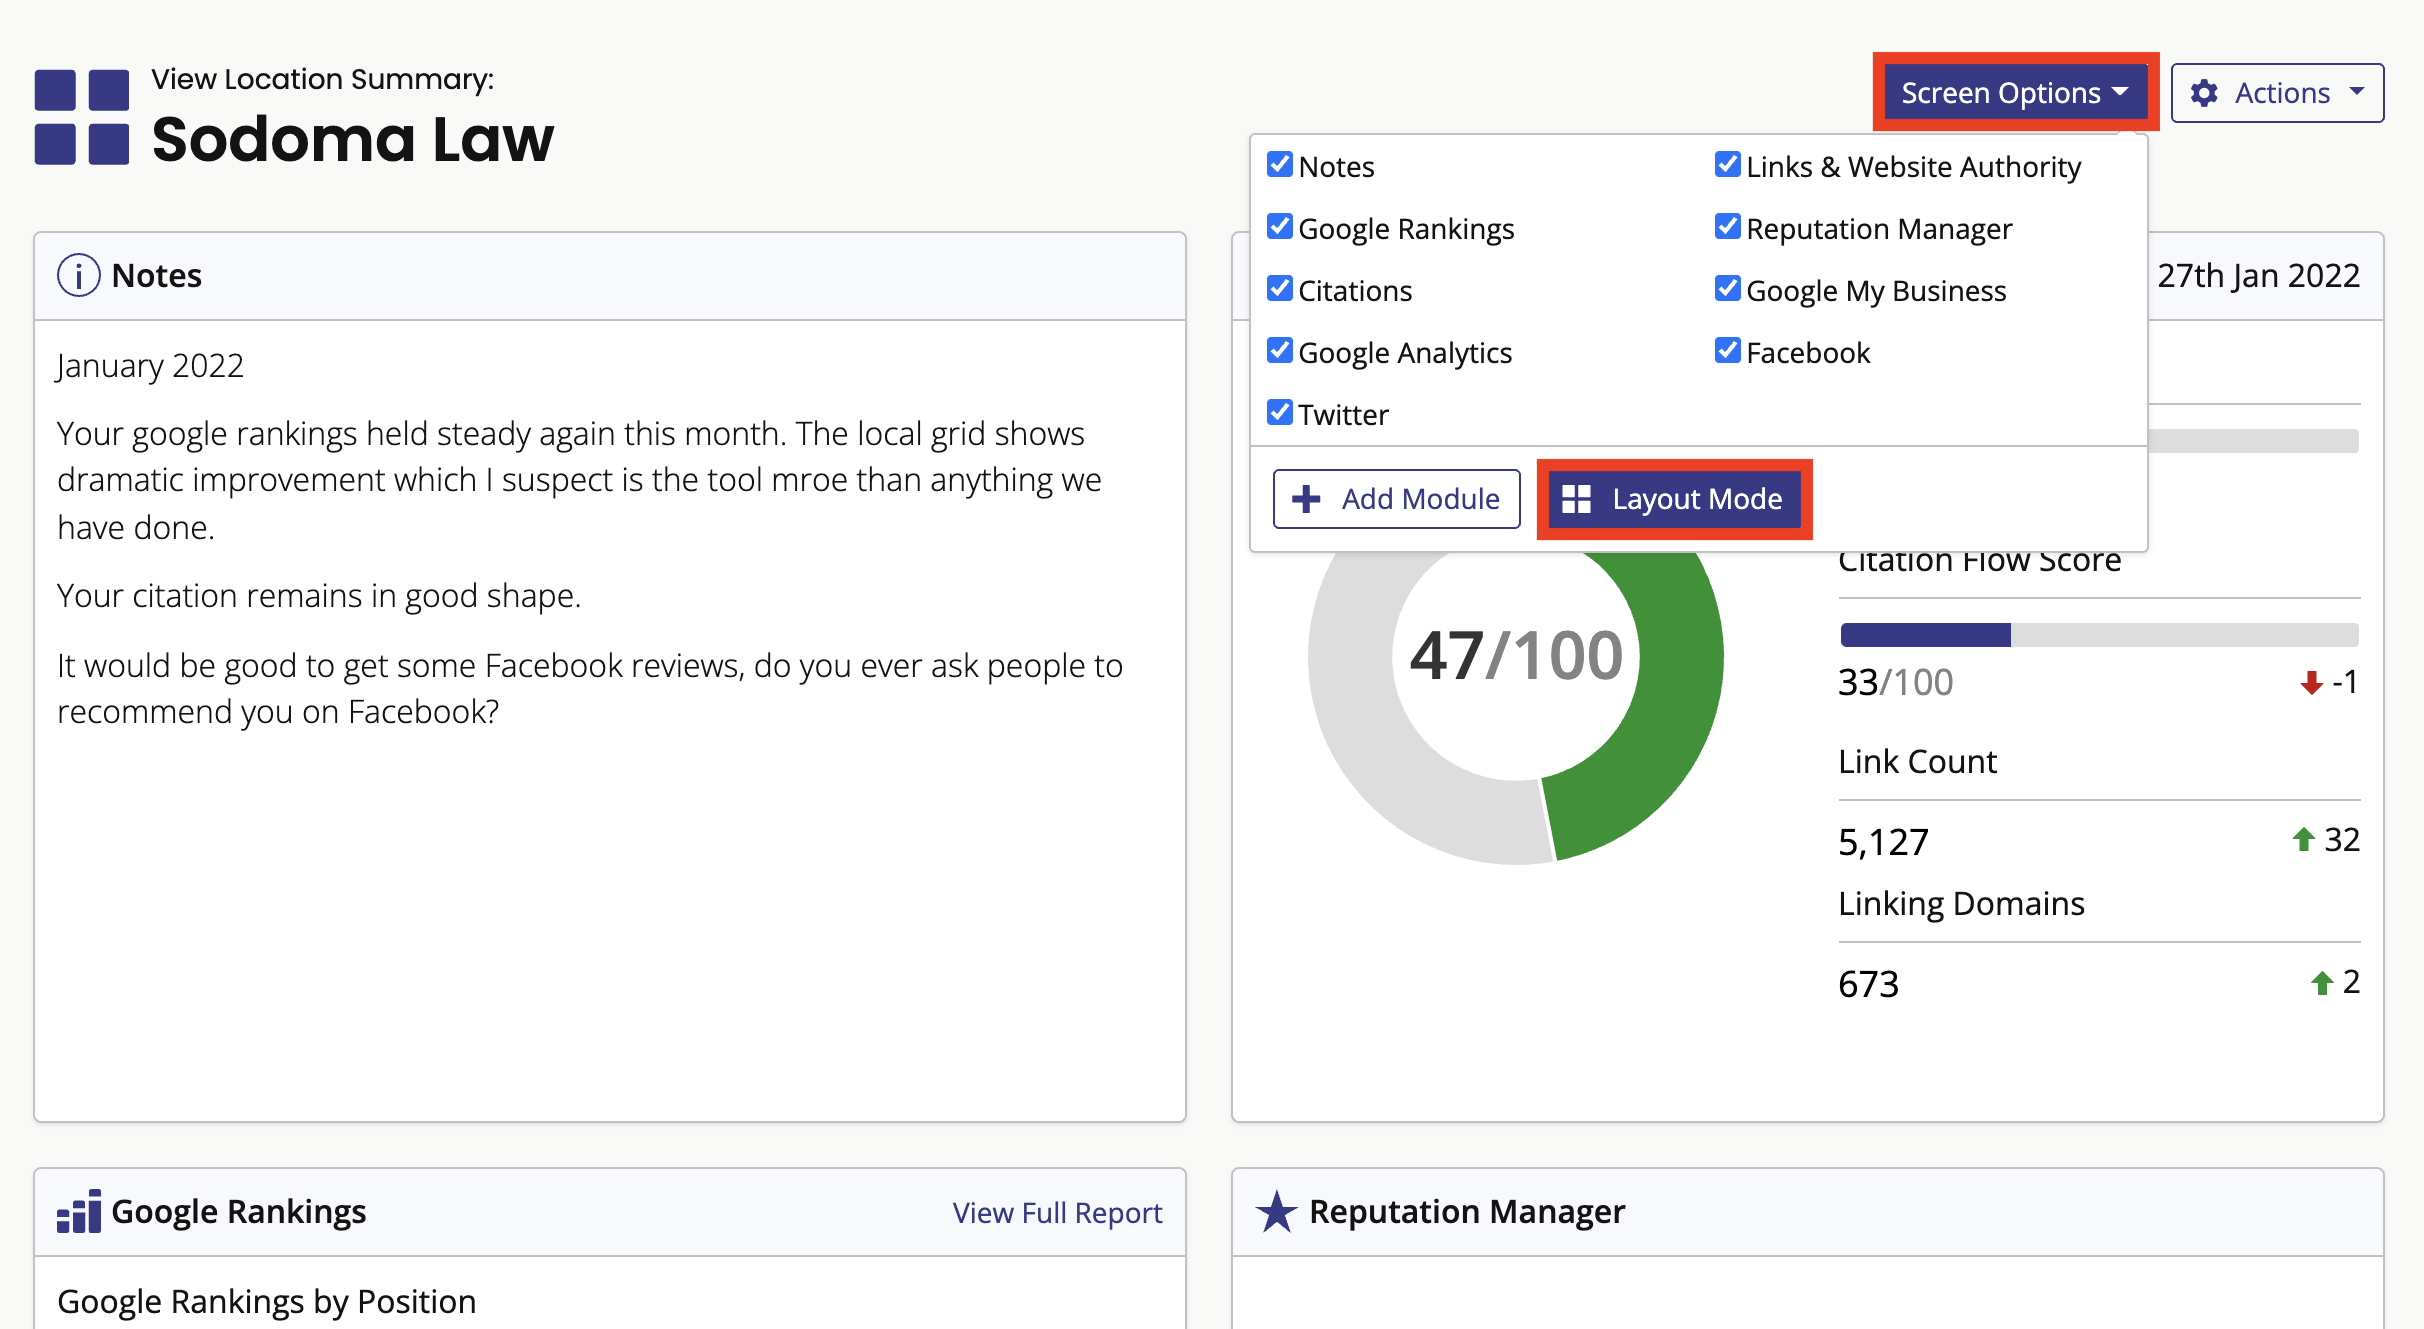Image resolution: width=2424 pixels, height=1329 pixels.
Task: Click the red down arrow beside -1
Action: point(2311,683)
